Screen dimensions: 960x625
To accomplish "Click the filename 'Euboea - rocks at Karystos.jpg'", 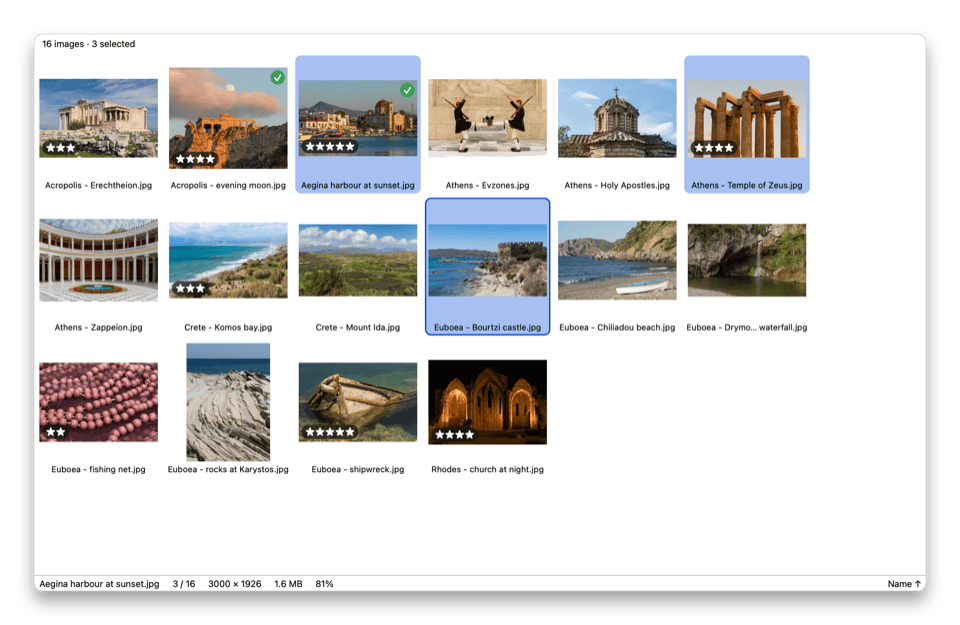I will coord(228,470).
